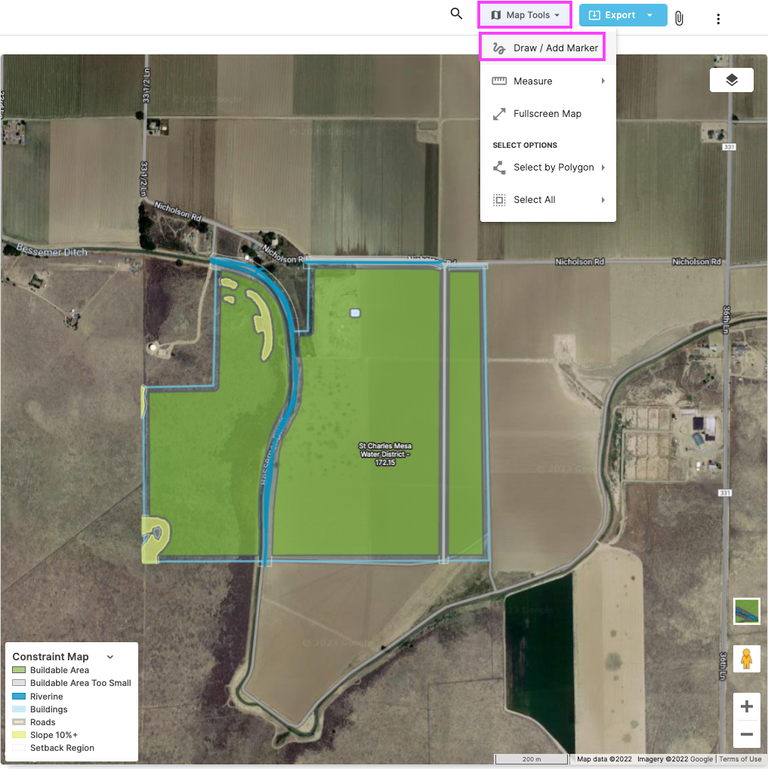
Task: Open the three-dot more options menu
Action: (x=718, y=19)
